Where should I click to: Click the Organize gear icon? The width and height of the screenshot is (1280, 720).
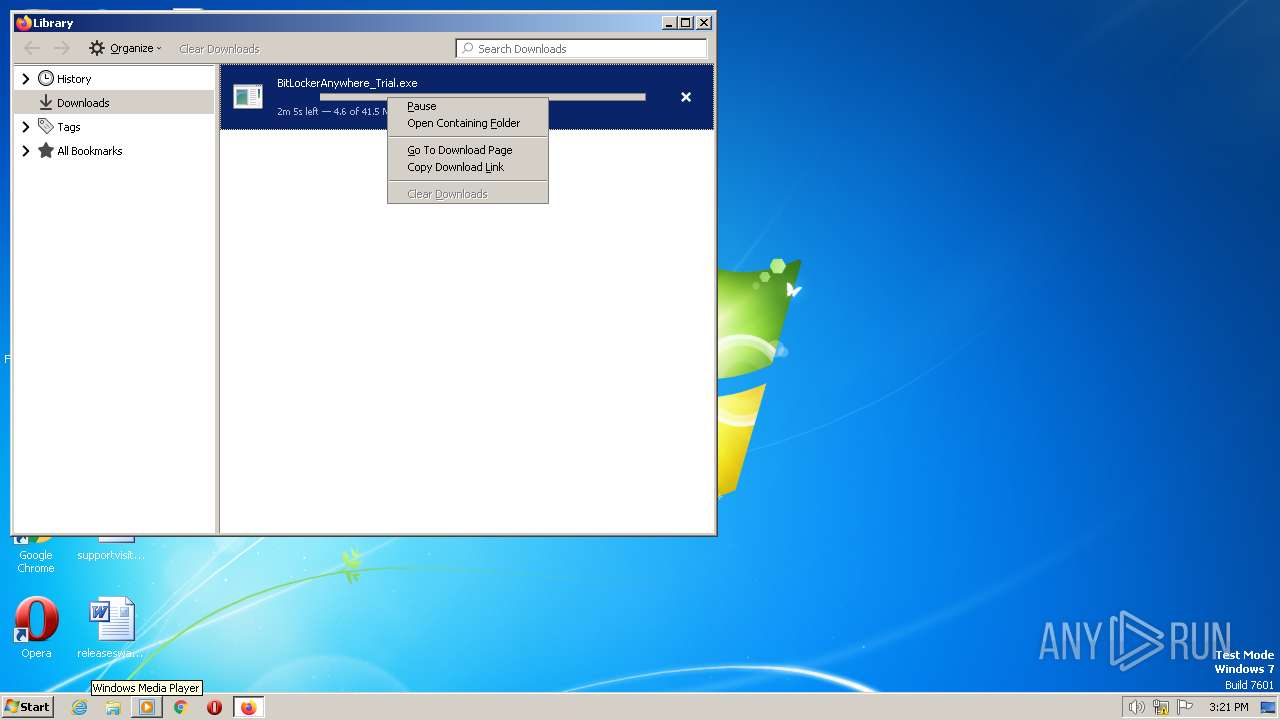[97, 48]
